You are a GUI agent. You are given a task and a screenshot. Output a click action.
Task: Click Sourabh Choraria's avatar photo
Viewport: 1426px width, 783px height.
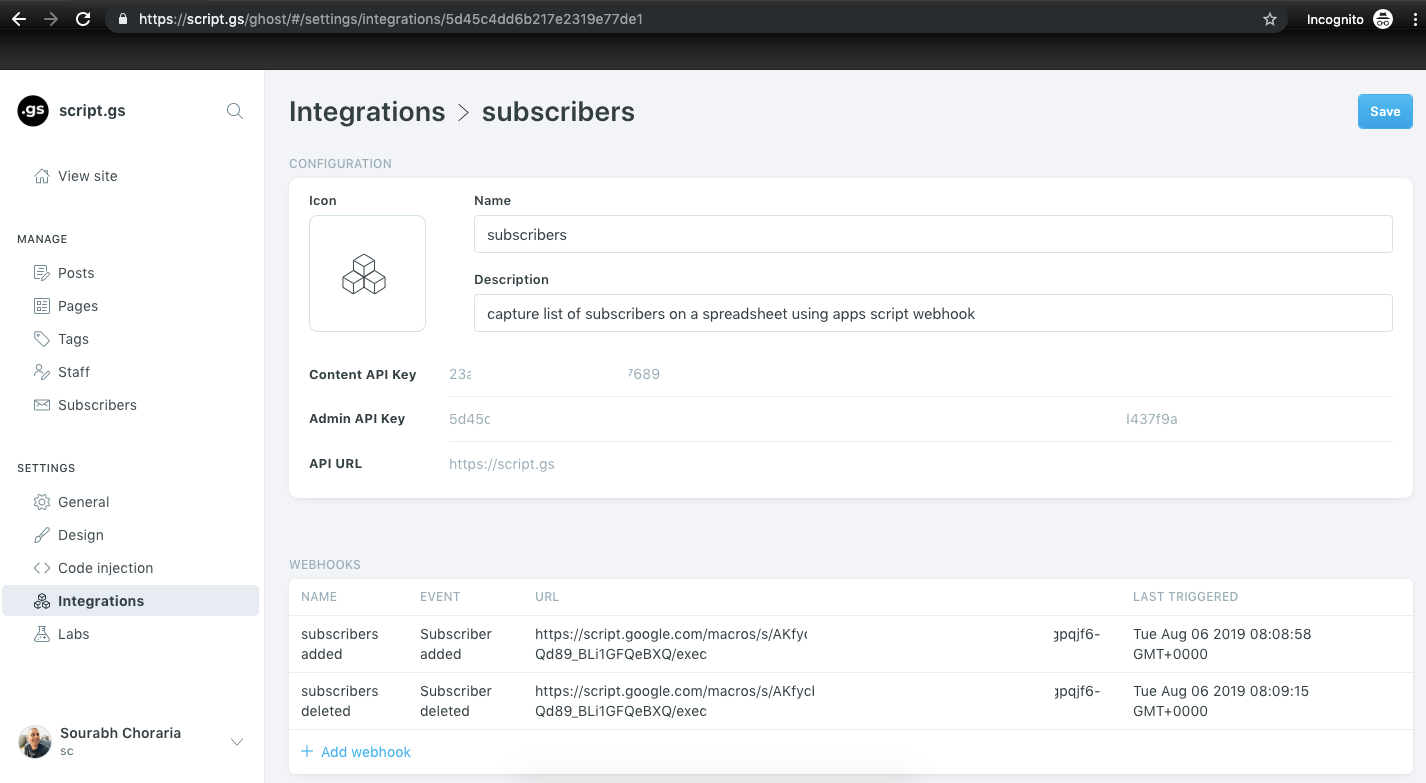pos(35,742)
